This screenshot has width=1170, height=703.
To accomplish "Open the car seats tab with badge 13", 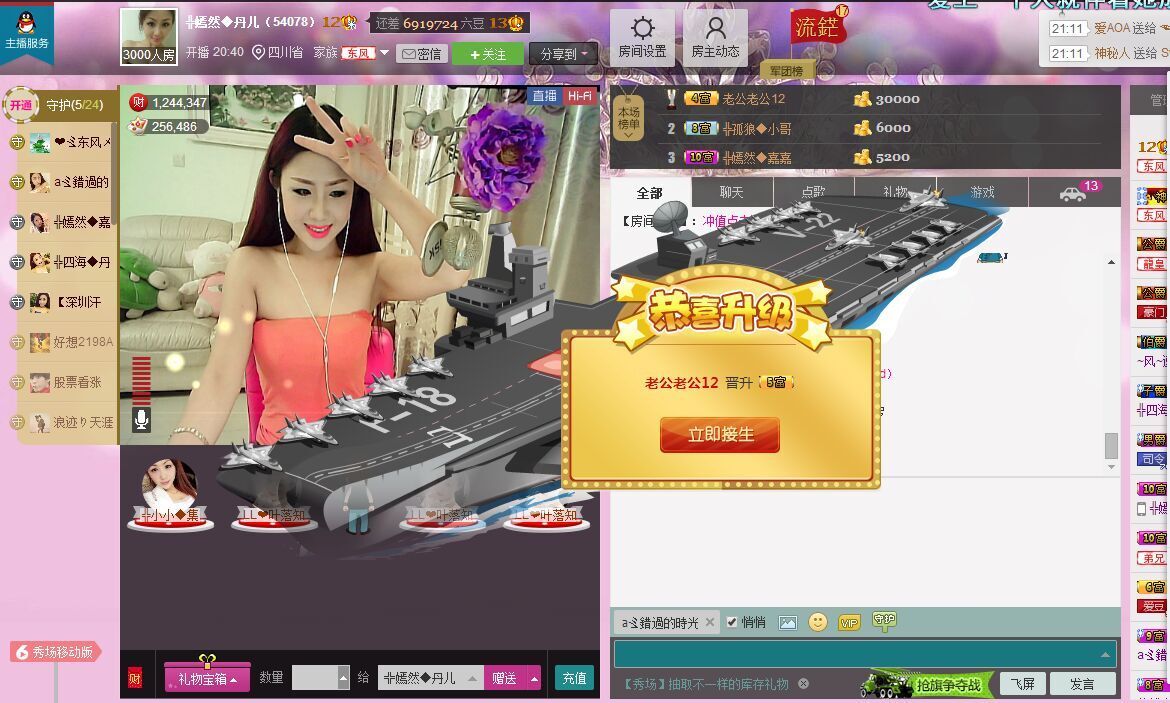I will click(x=1074, y=192).
